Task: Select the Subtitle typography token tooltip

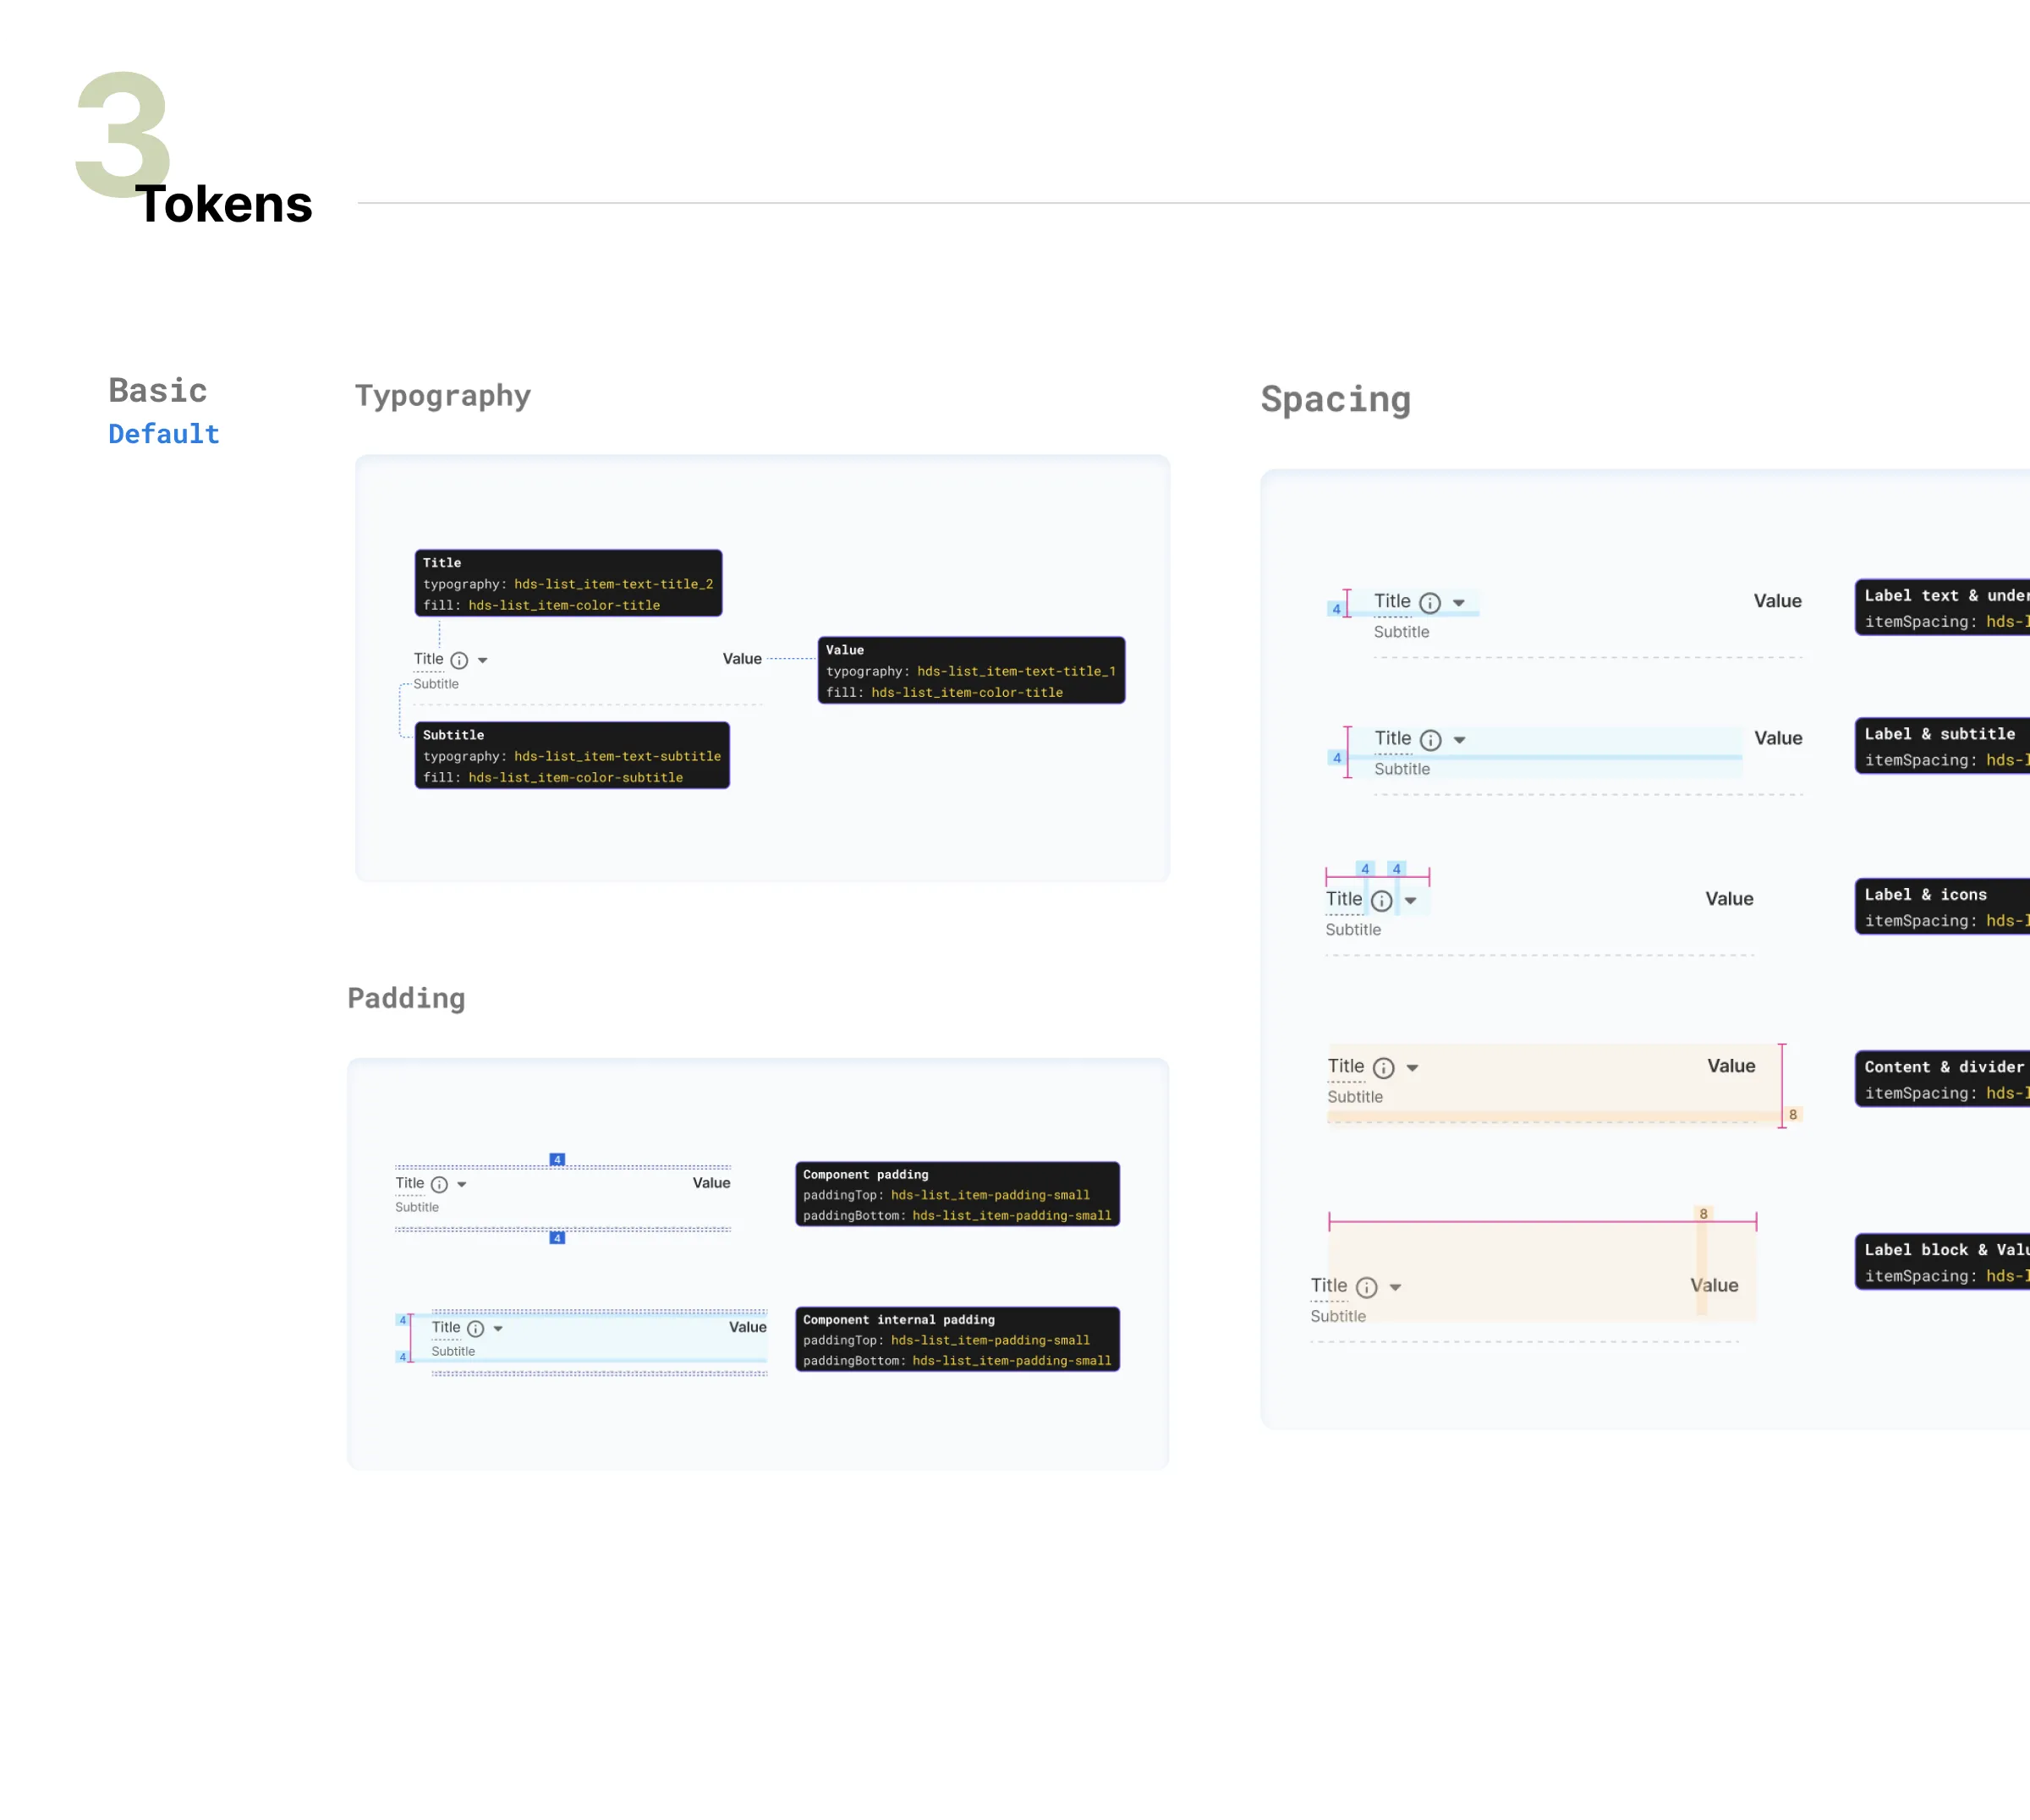Action: click(572, 755)
